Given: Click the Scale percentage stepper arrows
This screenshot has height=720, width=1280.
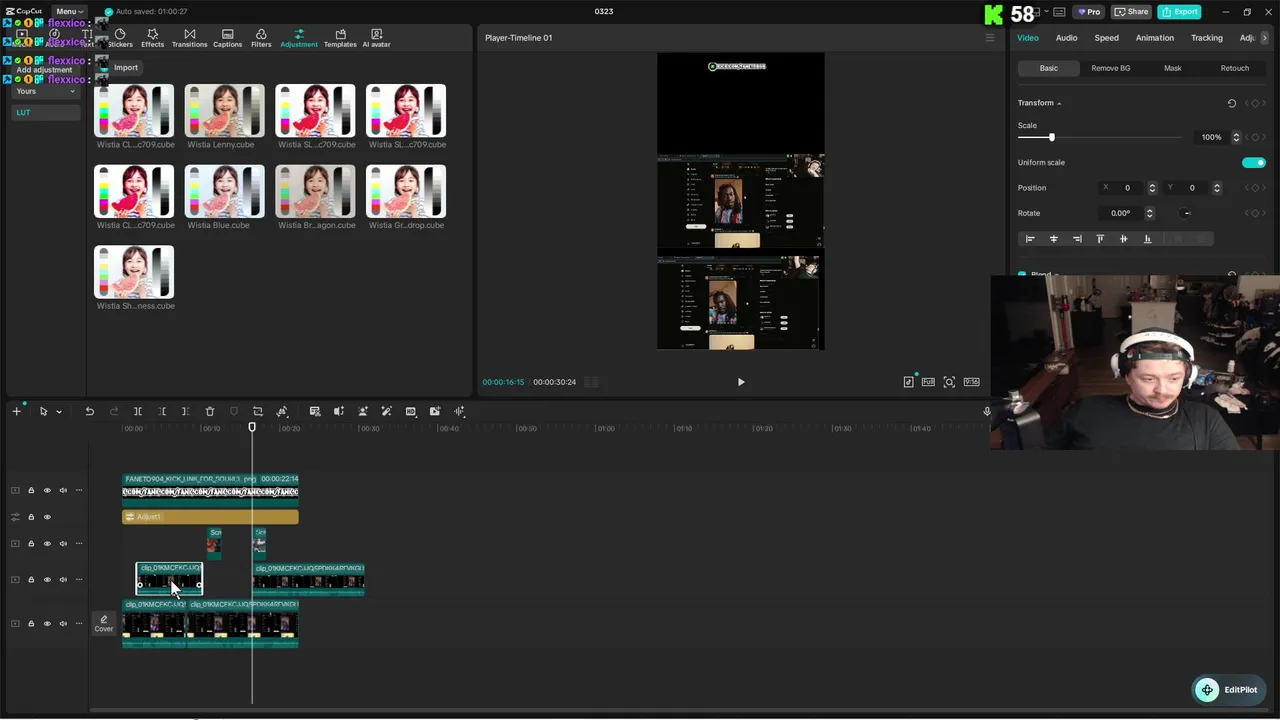Looking at the screenshot, I should tap(1236, 137).
